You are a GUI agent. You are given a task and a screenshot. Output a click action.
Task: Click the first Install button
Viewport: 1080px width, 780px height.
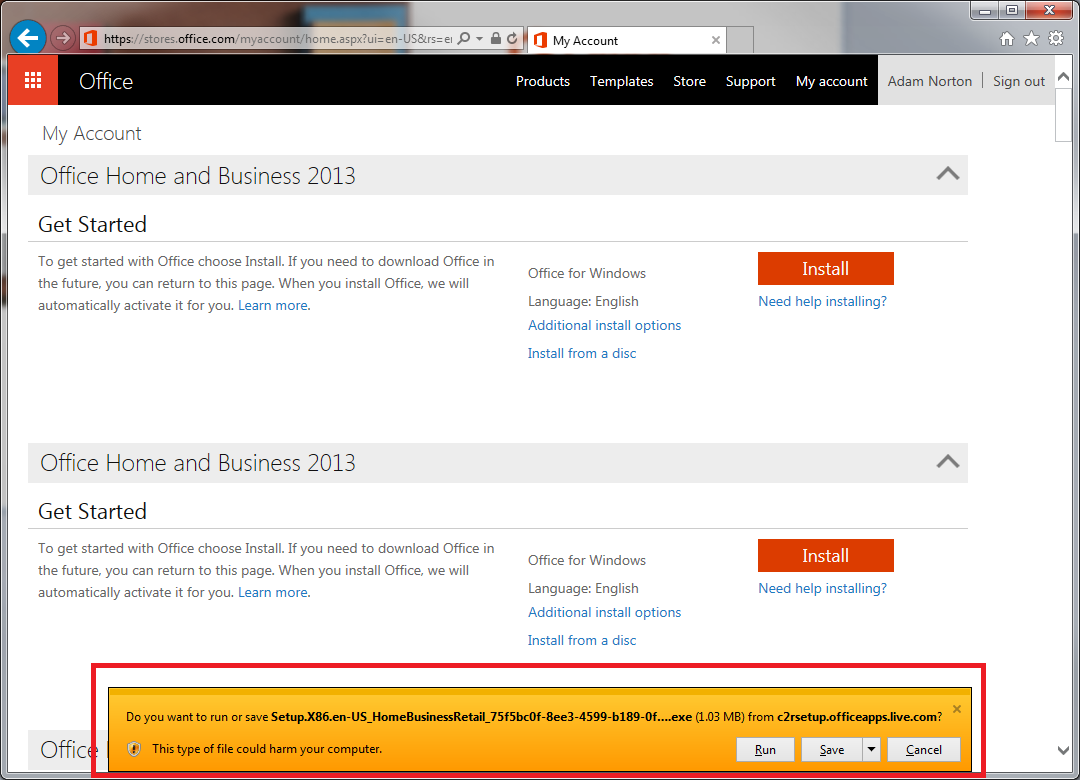[826, 269]
